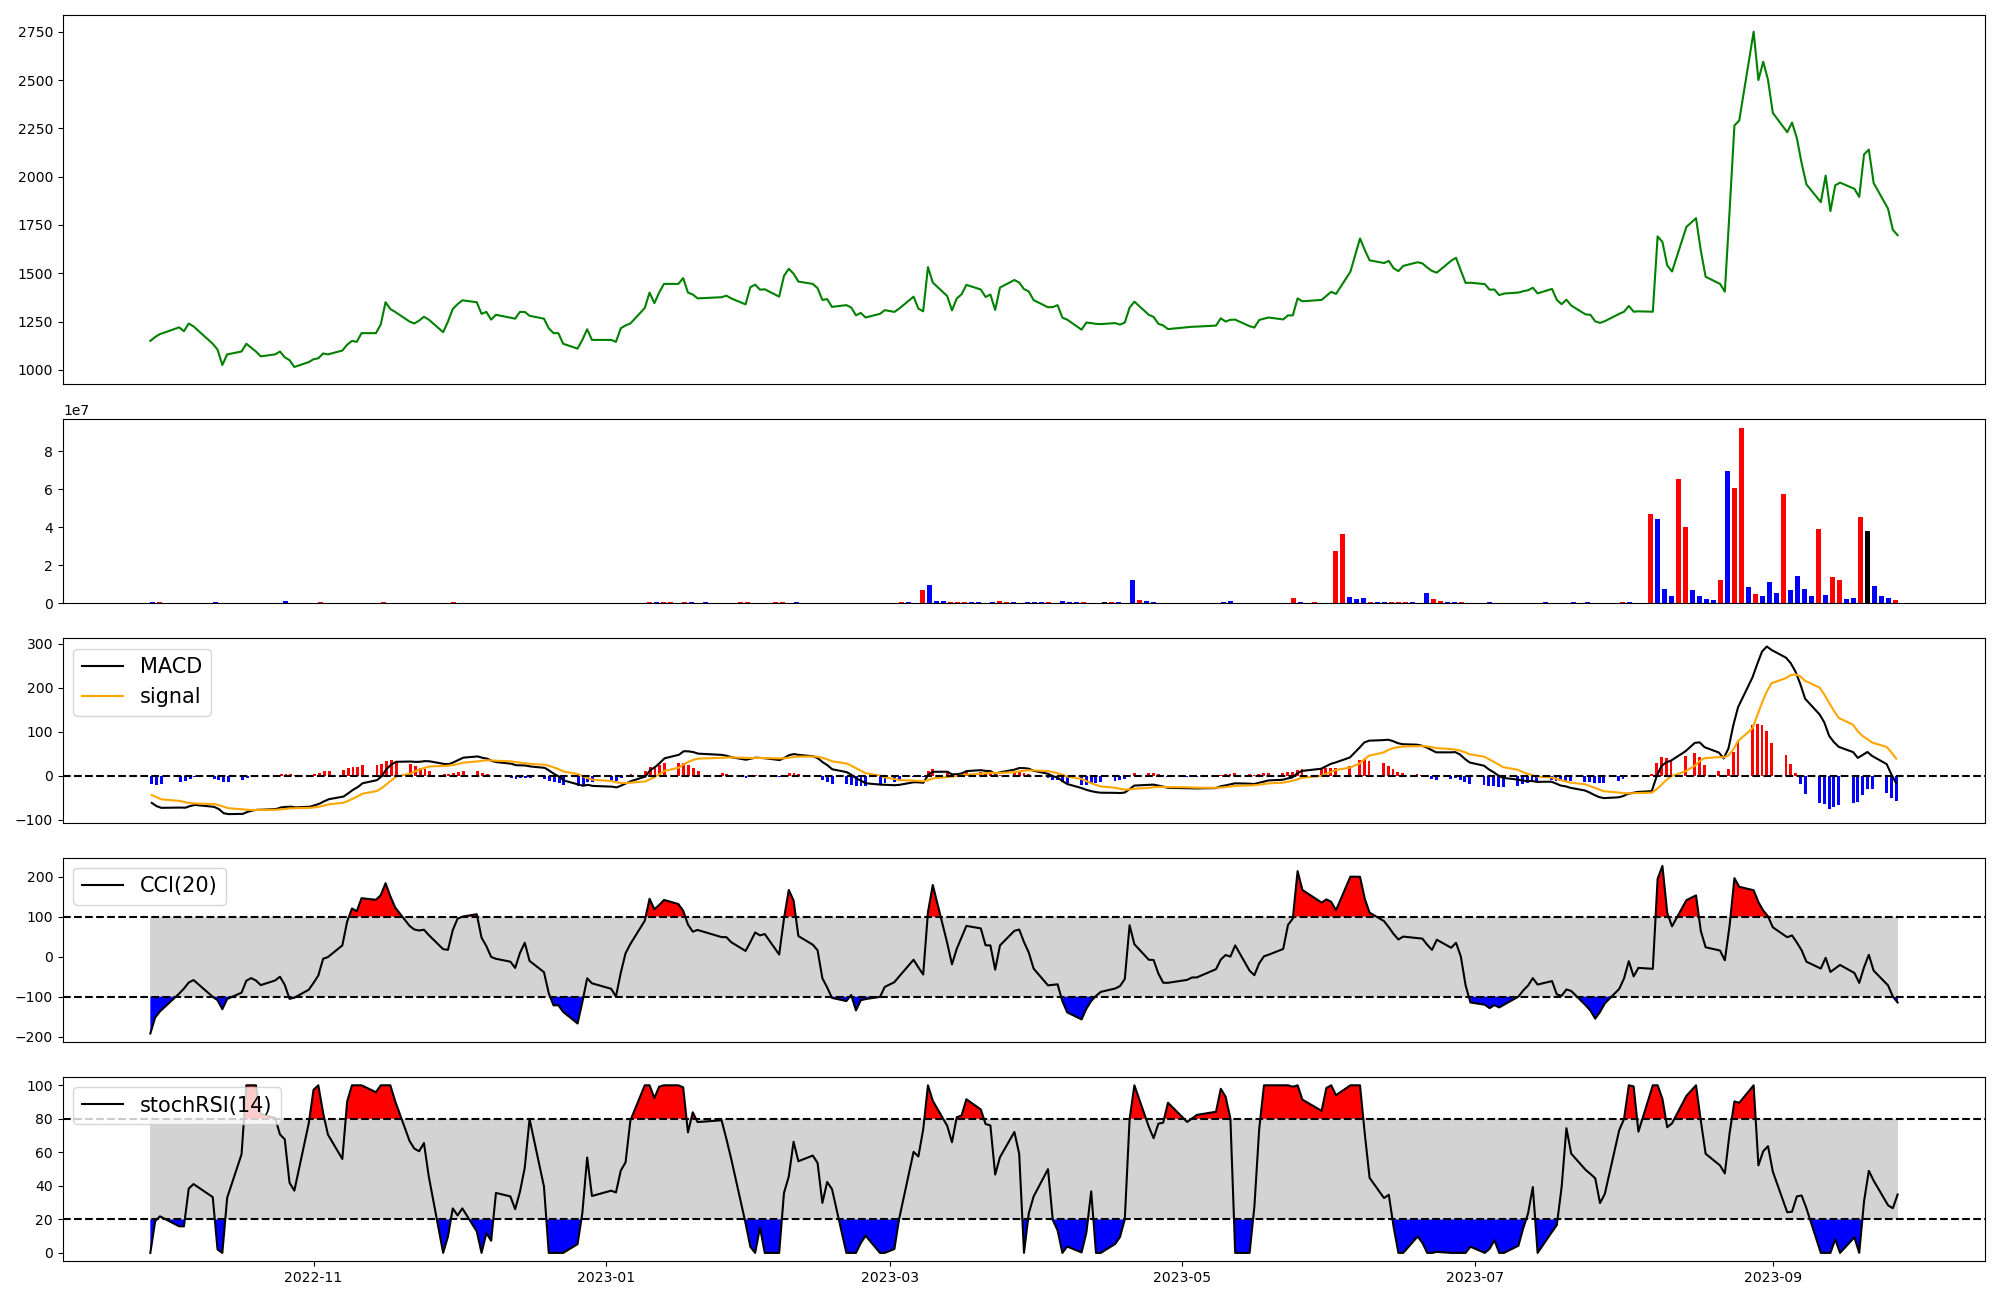Click the peak of the black MACD line
Screen dimensions: 2000x1300
pyautogui.click(x=1766, y=647)
